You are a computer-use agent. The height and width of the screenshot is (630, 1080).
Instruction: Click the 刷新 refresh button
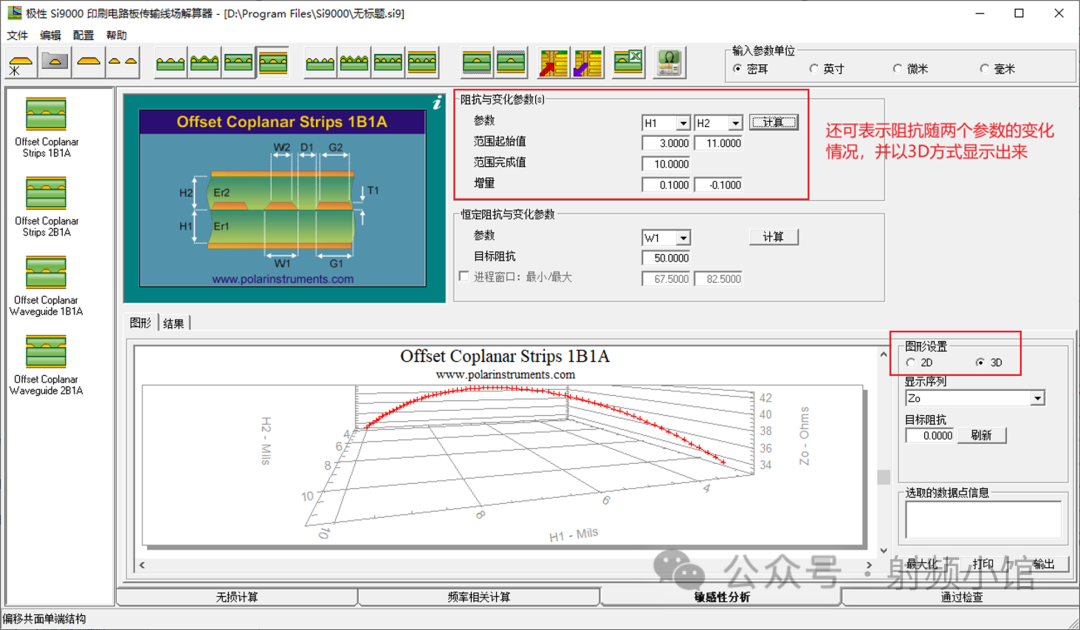click(x=982, y=435)
